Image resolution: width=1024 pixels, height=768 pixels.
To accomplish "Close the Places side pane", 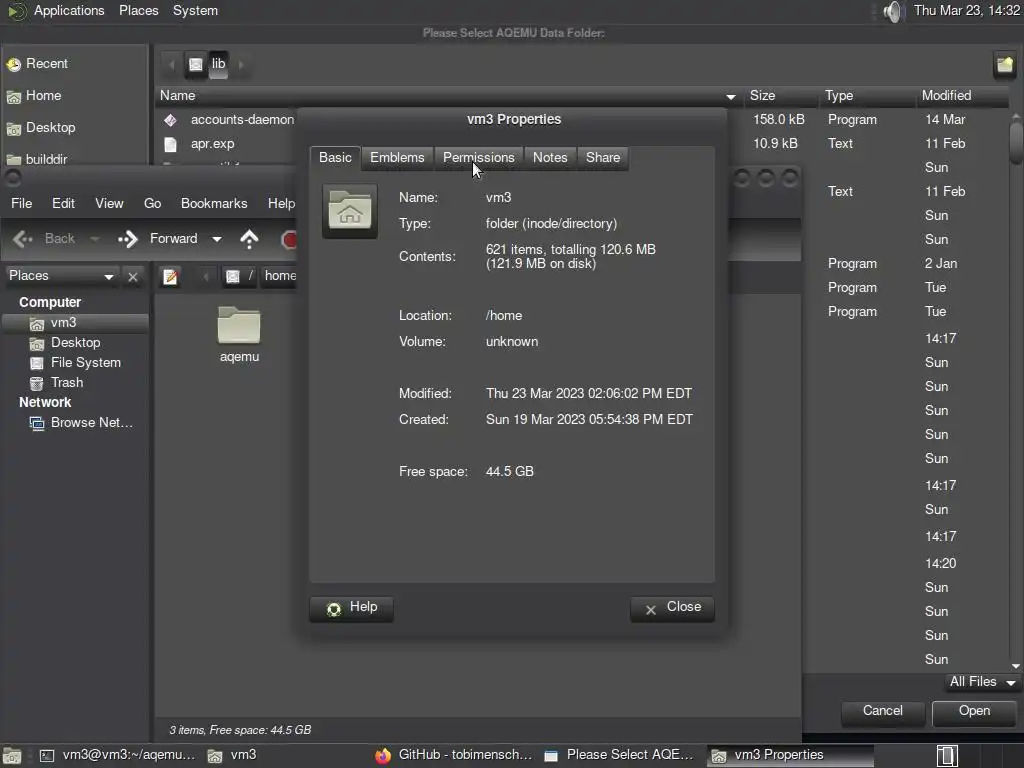I will point(133,276).
